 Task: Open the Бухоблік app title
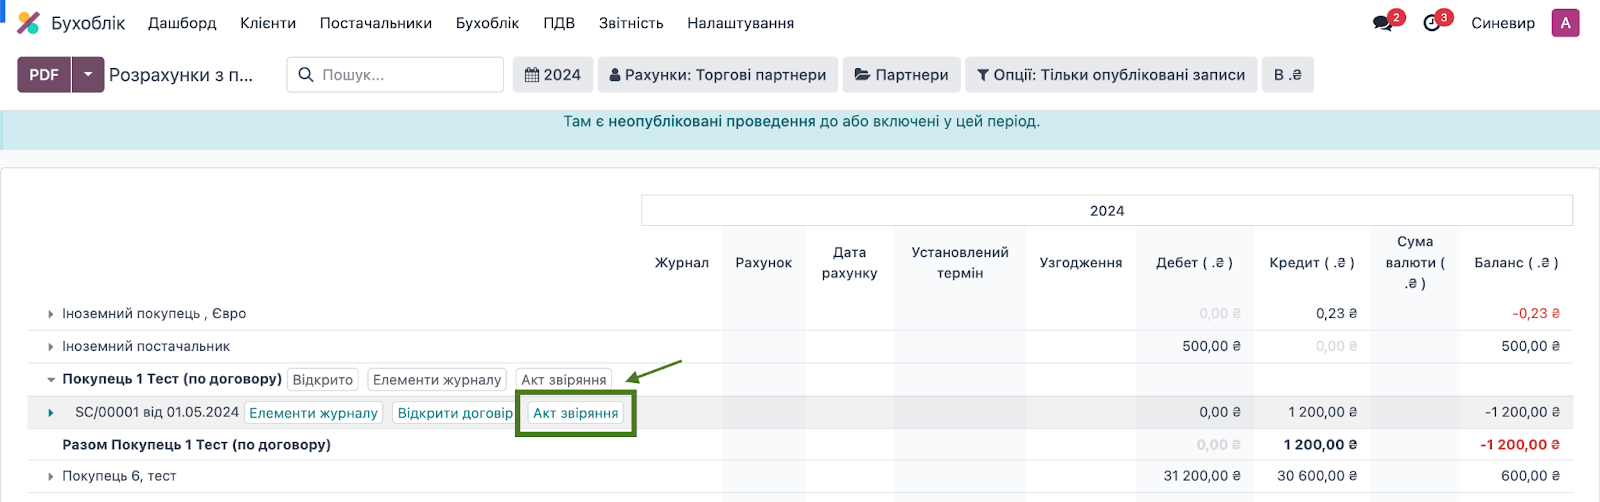click(x=88, y=23)
